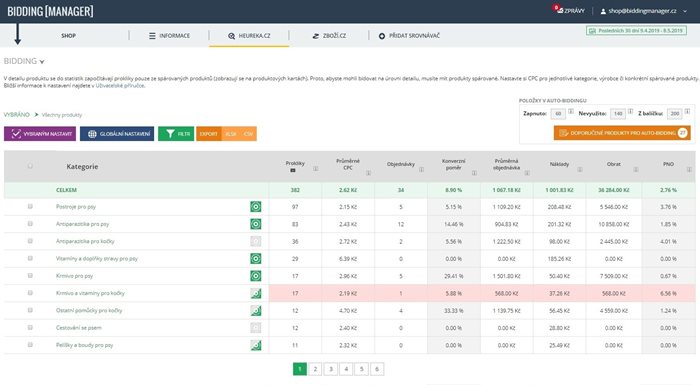
Task: Check Ostatní pomůcky pro kočky row
Action: pos(30,310)
